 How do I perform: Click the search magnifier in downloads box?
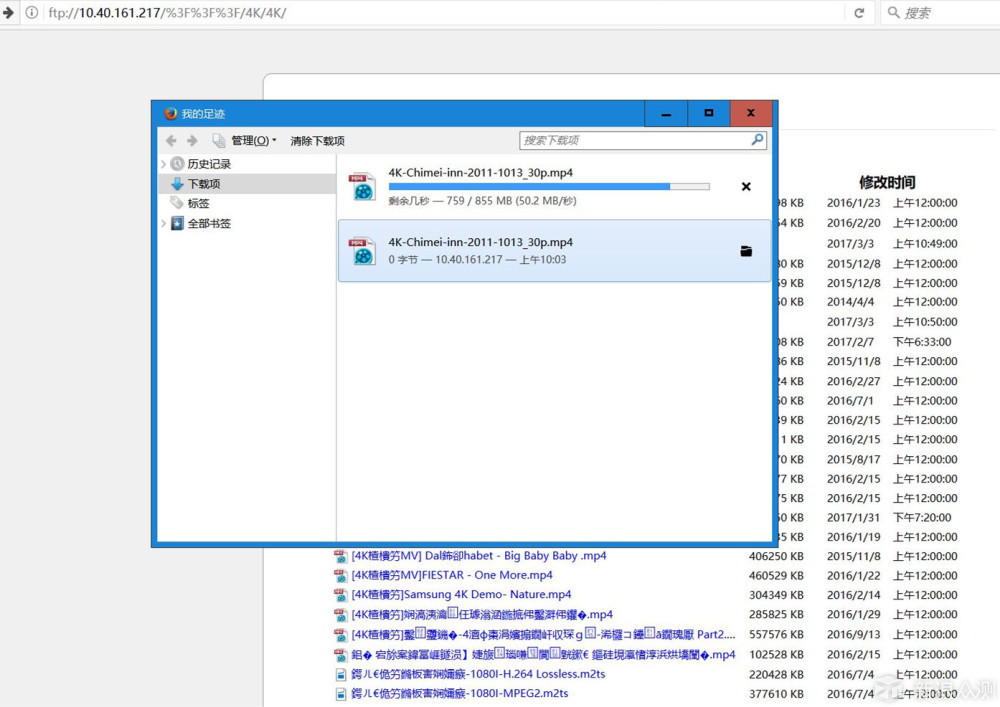(758, 140)
